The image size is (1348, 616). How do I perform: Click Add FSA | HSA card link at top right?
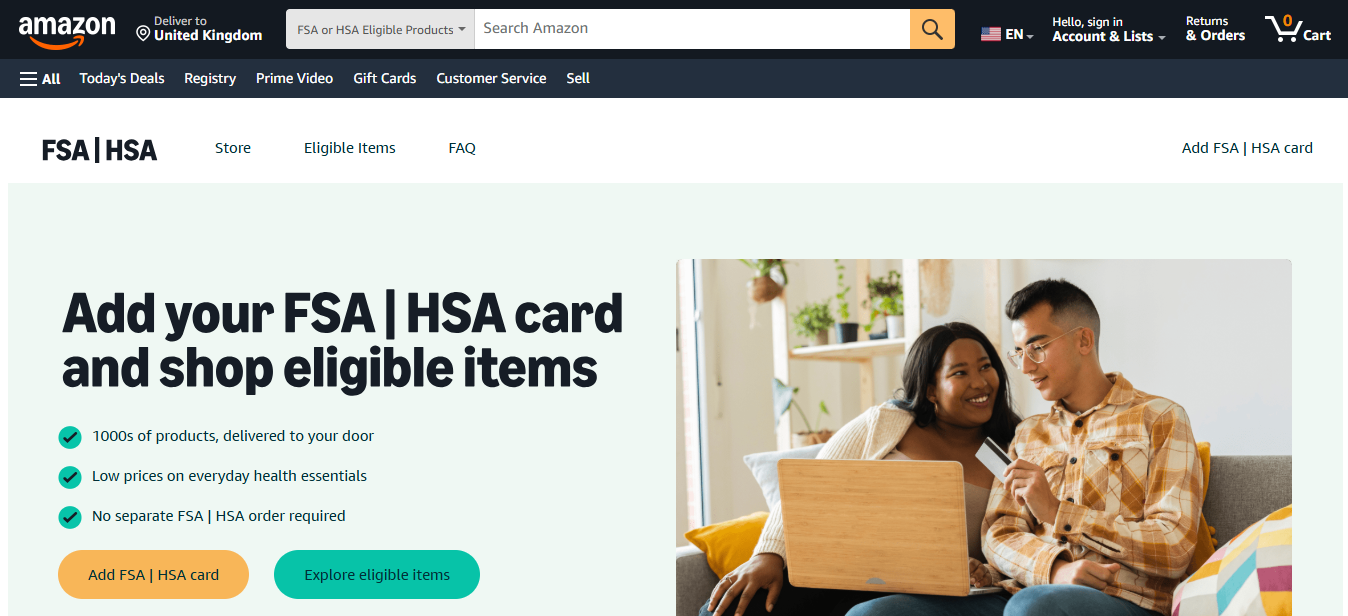(x=1247, y=148)
